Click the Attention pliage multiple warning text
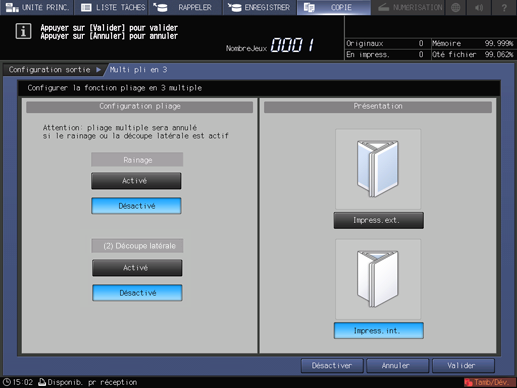The height and width of the screenshot is (388, 517). pos(136,132)
